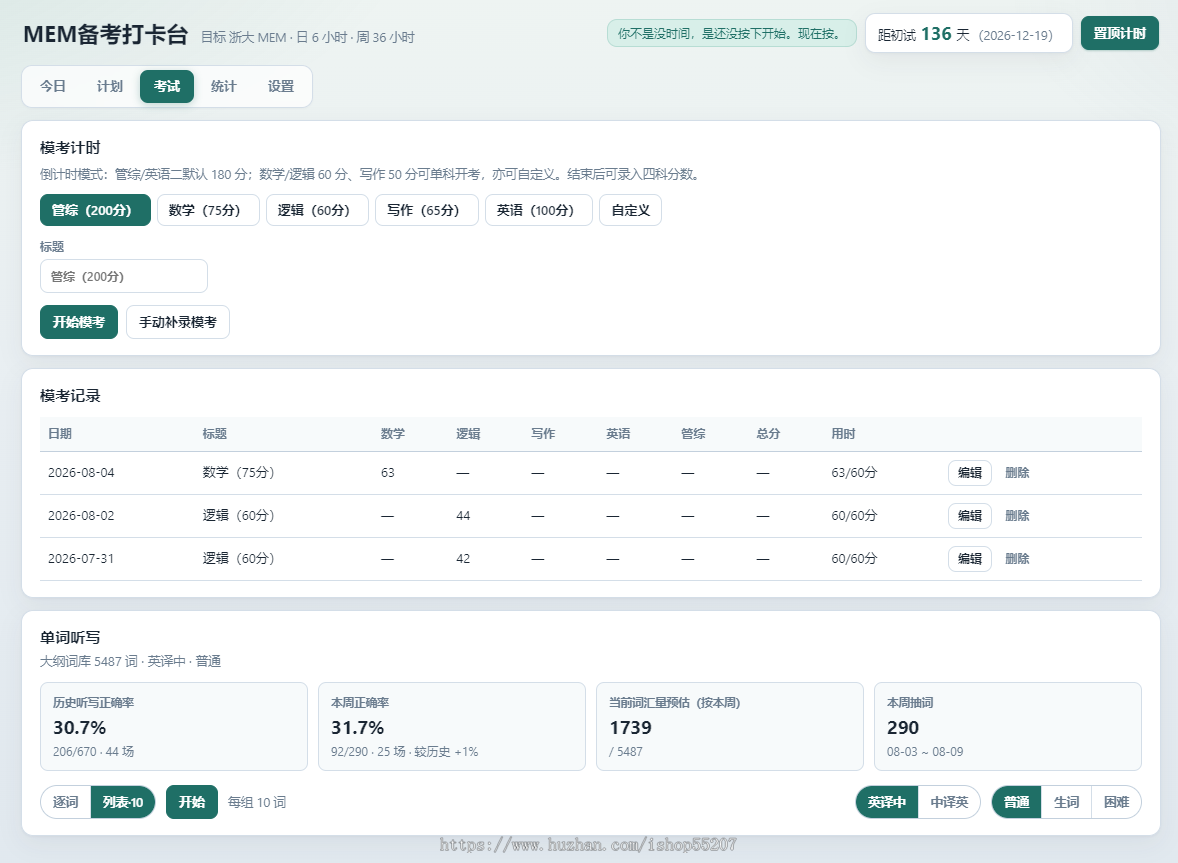Image resolution: width=1178 pixels, height=863 pixels.
Task: Select 困难 difficulty
Action: (1116, 802)
